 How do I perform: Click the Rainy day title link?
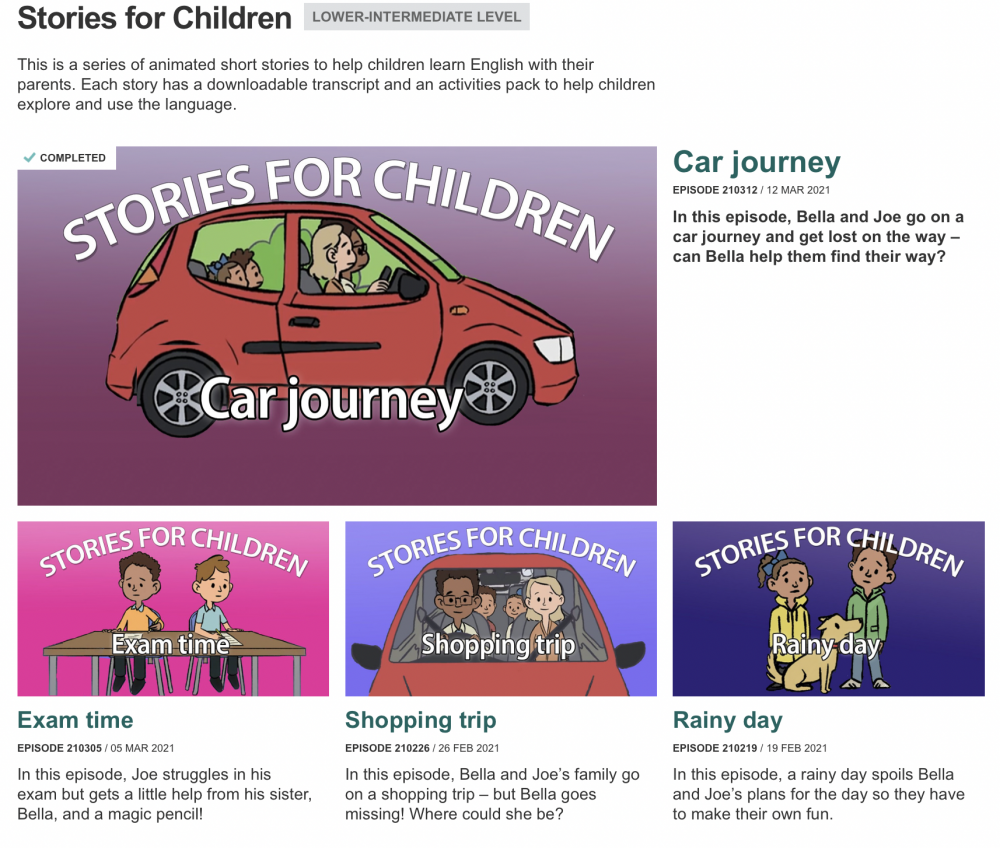pyautogui.click(x=727, y=720)
